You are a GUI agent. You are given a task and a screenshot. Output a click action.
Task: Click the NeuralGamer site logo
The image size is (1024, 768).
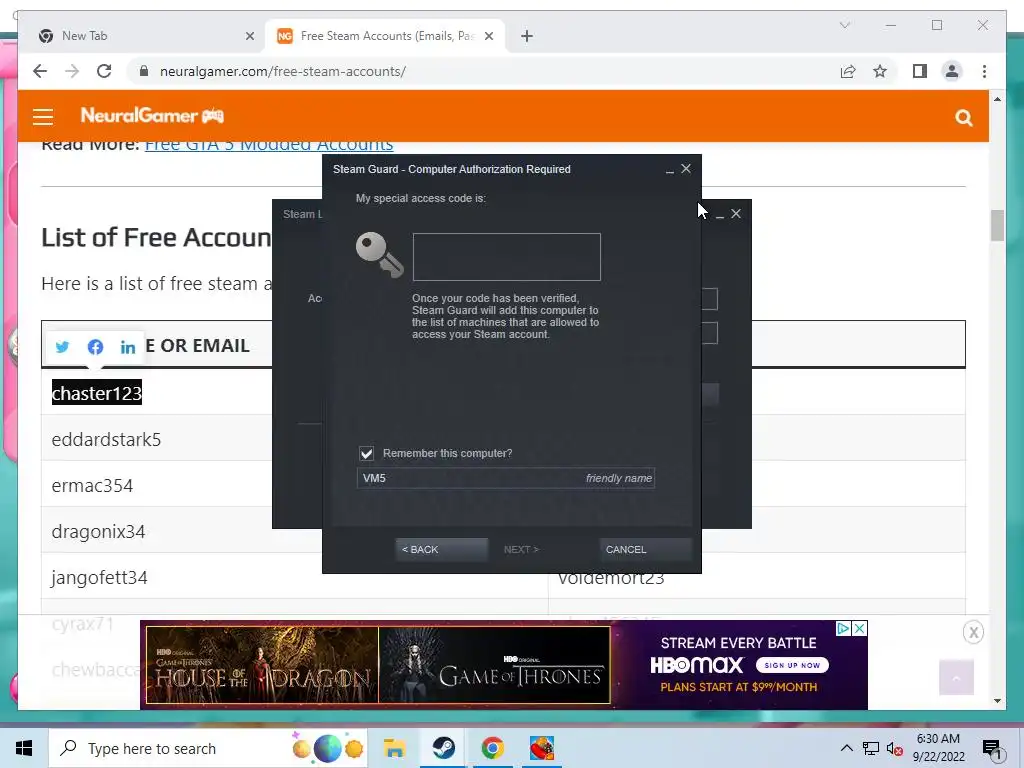click(152, 116)
